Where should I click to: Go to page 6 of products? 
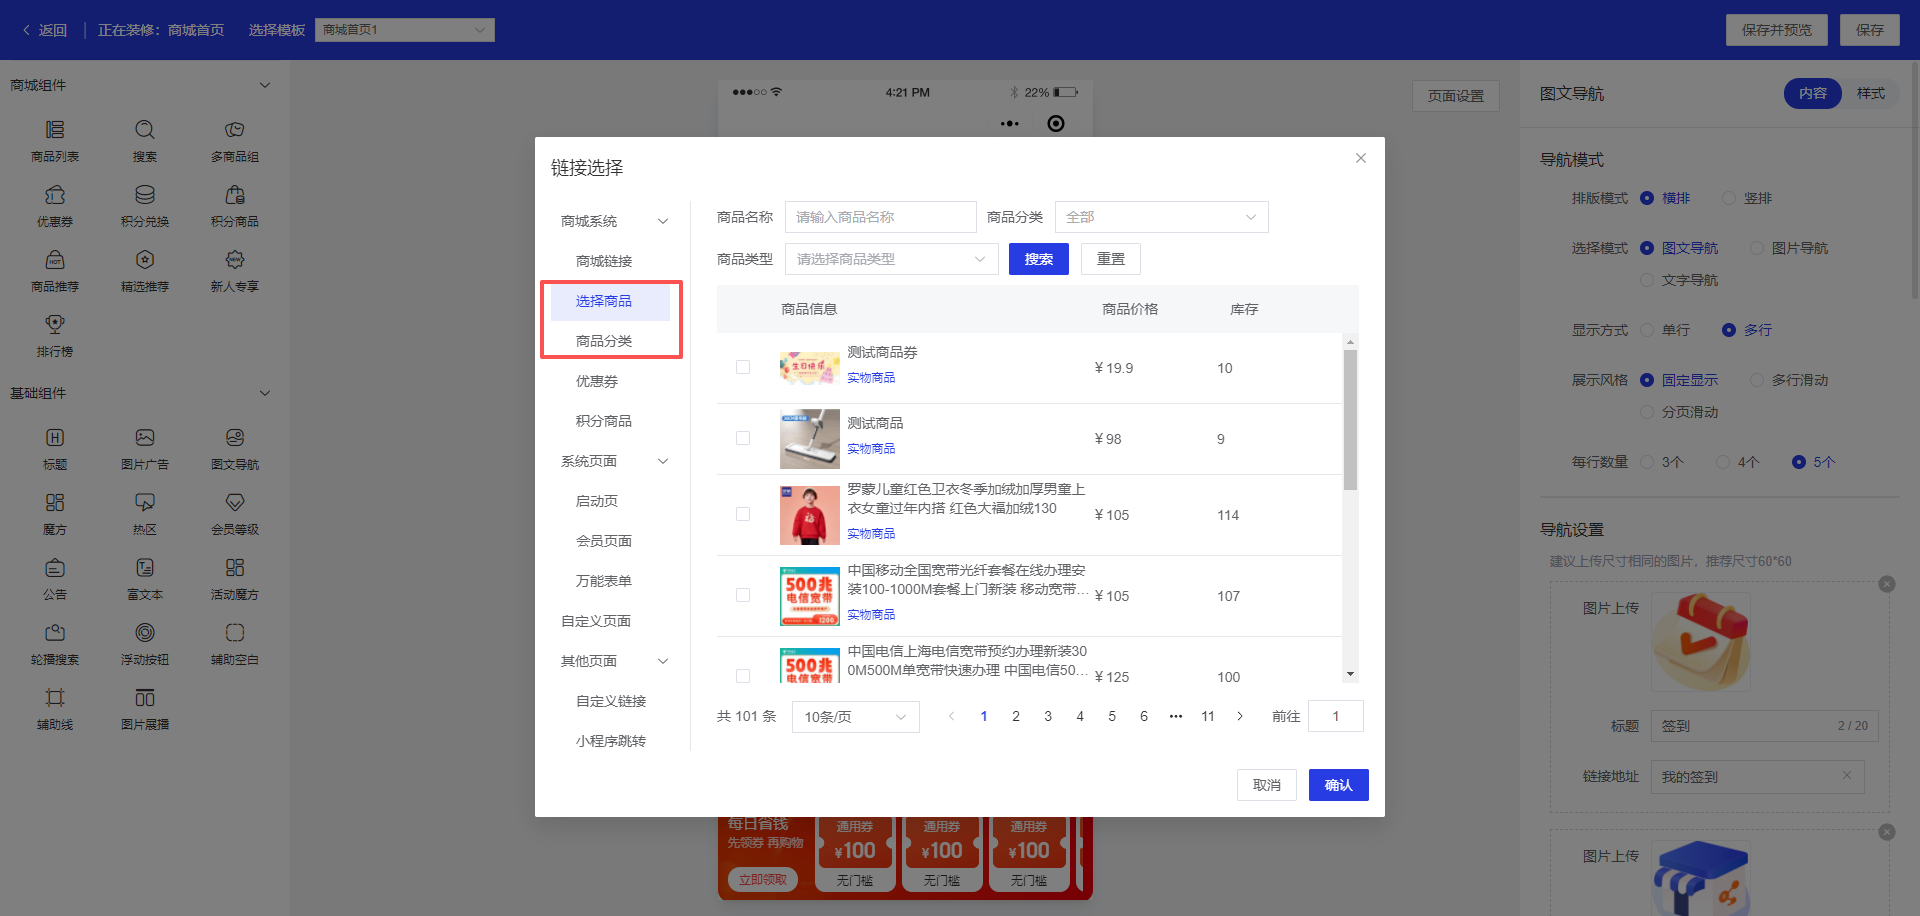coord(1143,716)
